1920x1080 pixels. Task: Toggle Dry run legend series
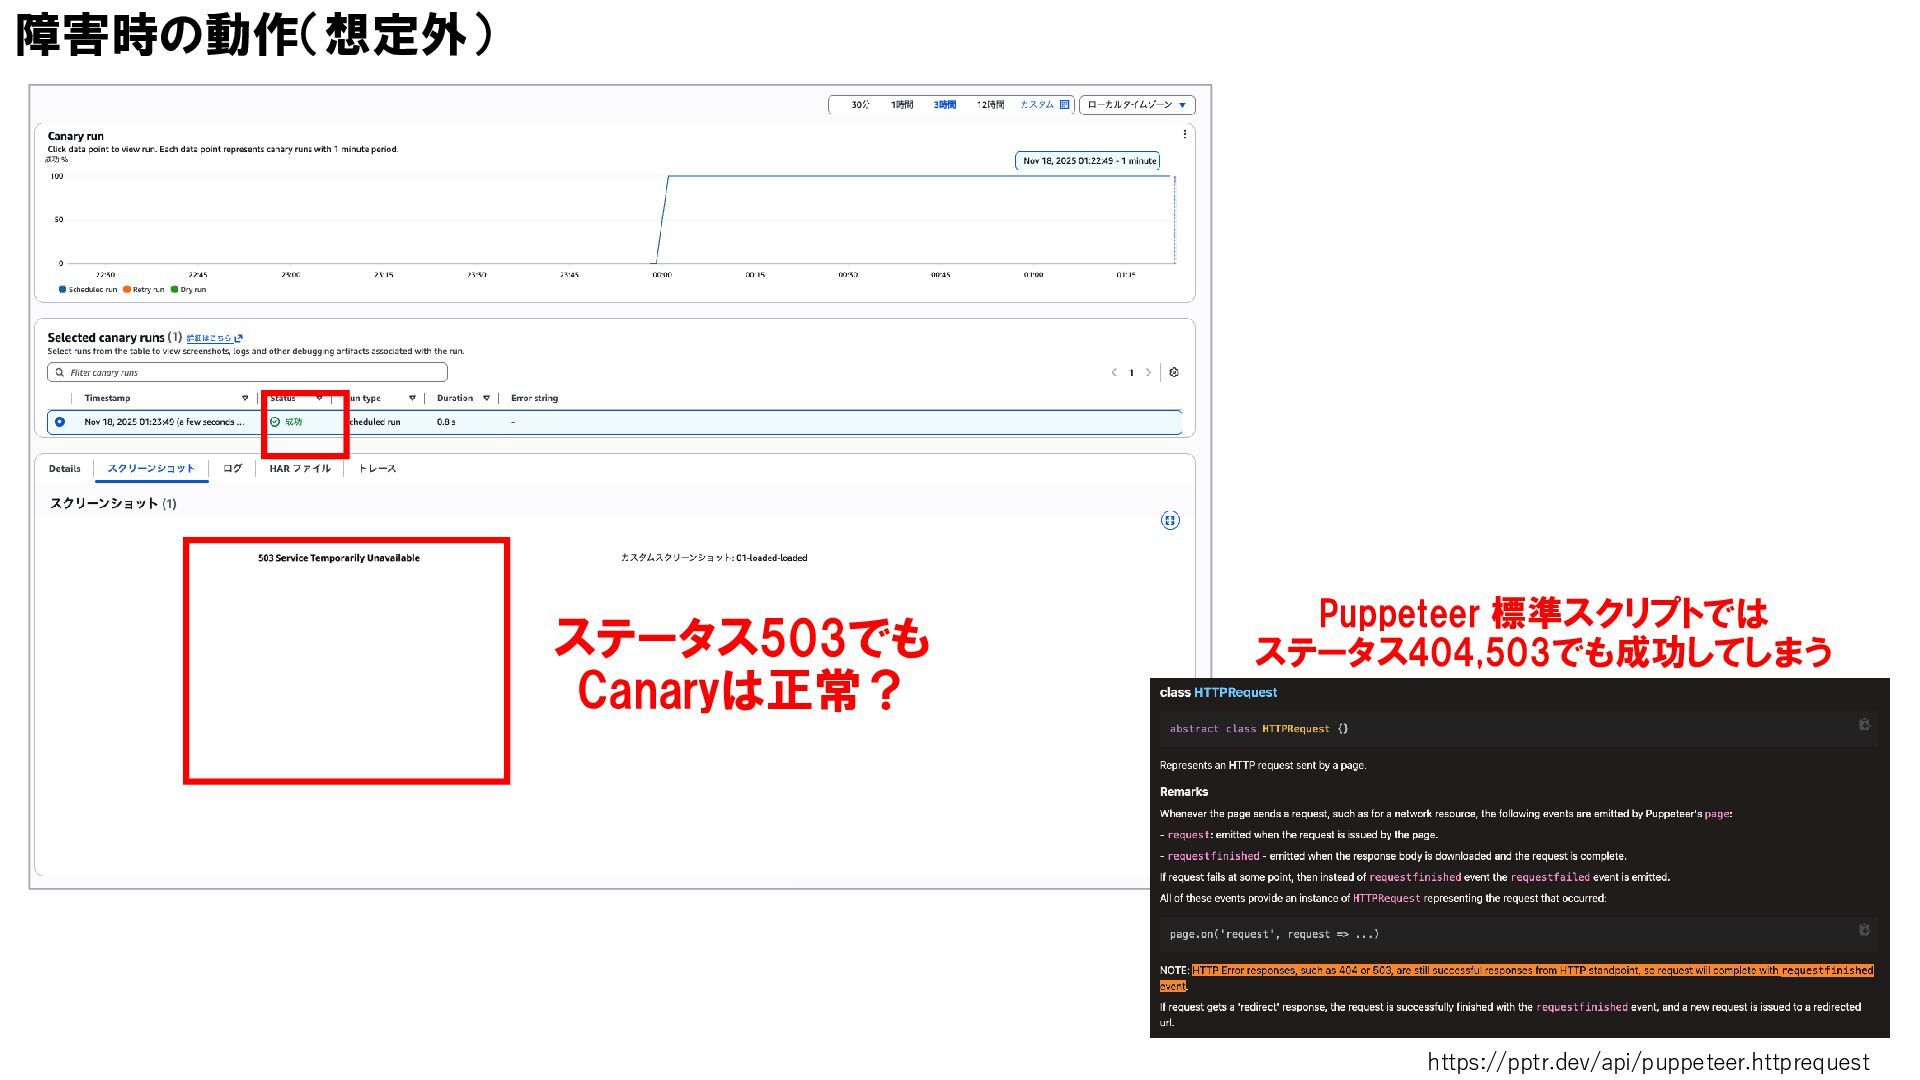click(189, 290)
